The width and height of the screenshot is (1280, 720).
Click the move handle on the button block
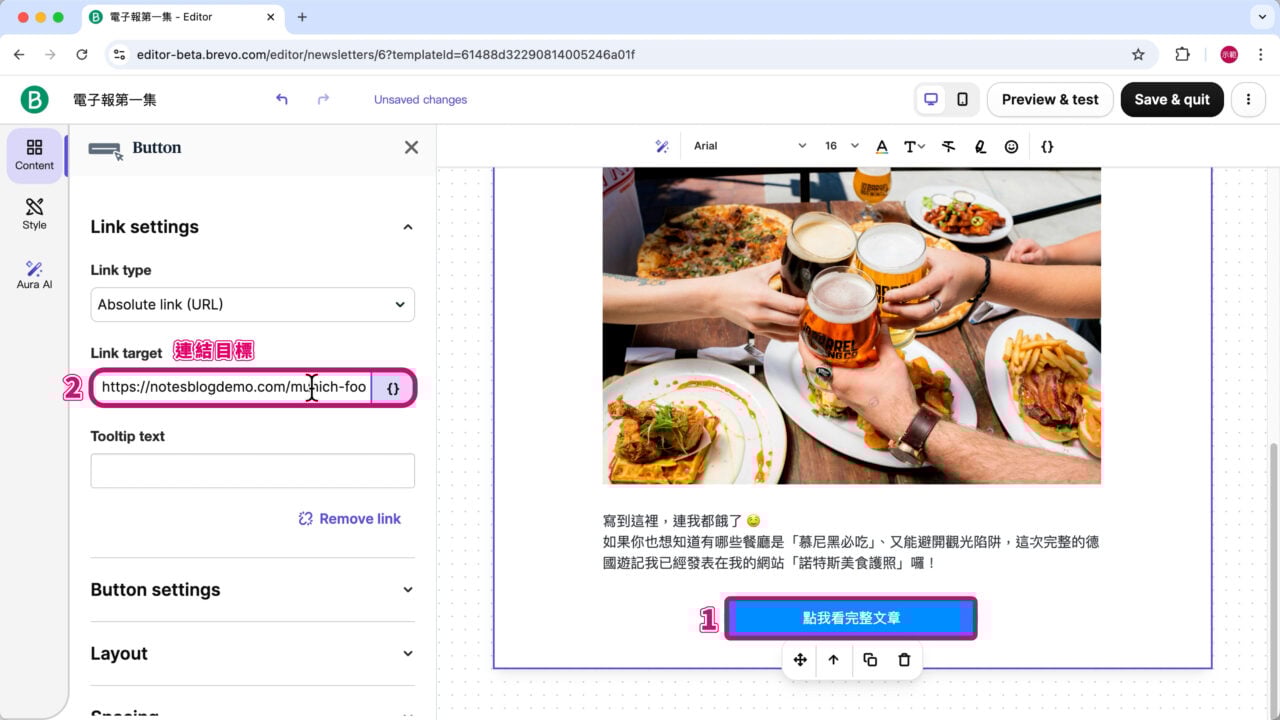tap(800, 660)
